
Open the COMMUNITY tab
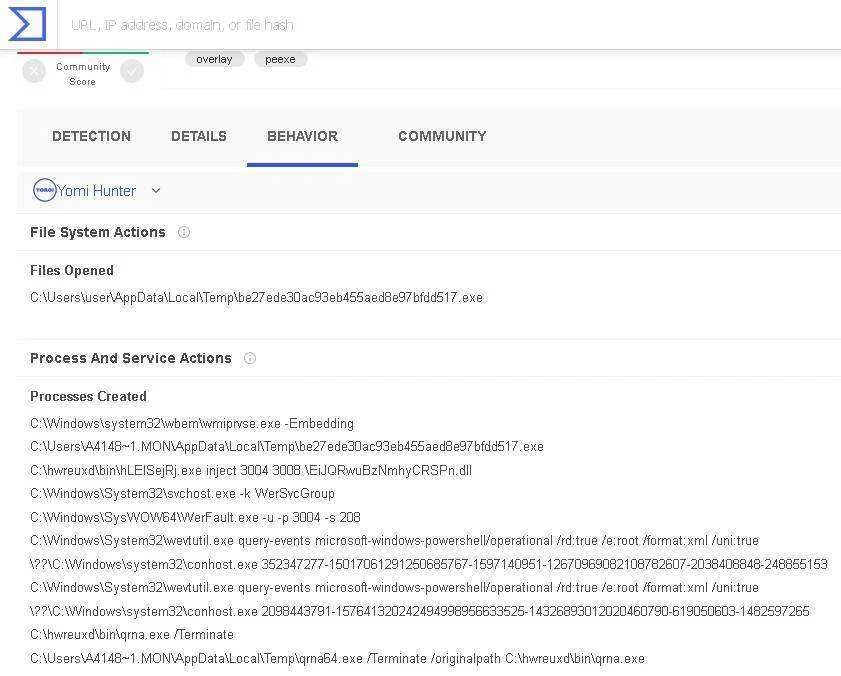click(442, 136)
